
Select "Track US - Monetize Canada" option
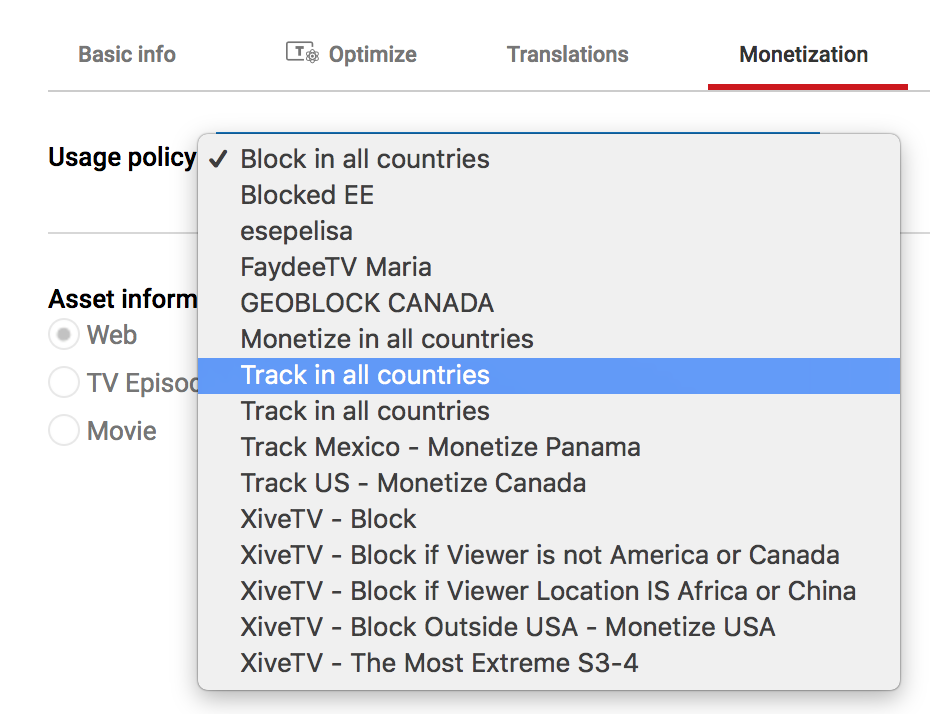click(x=413, y=483)
